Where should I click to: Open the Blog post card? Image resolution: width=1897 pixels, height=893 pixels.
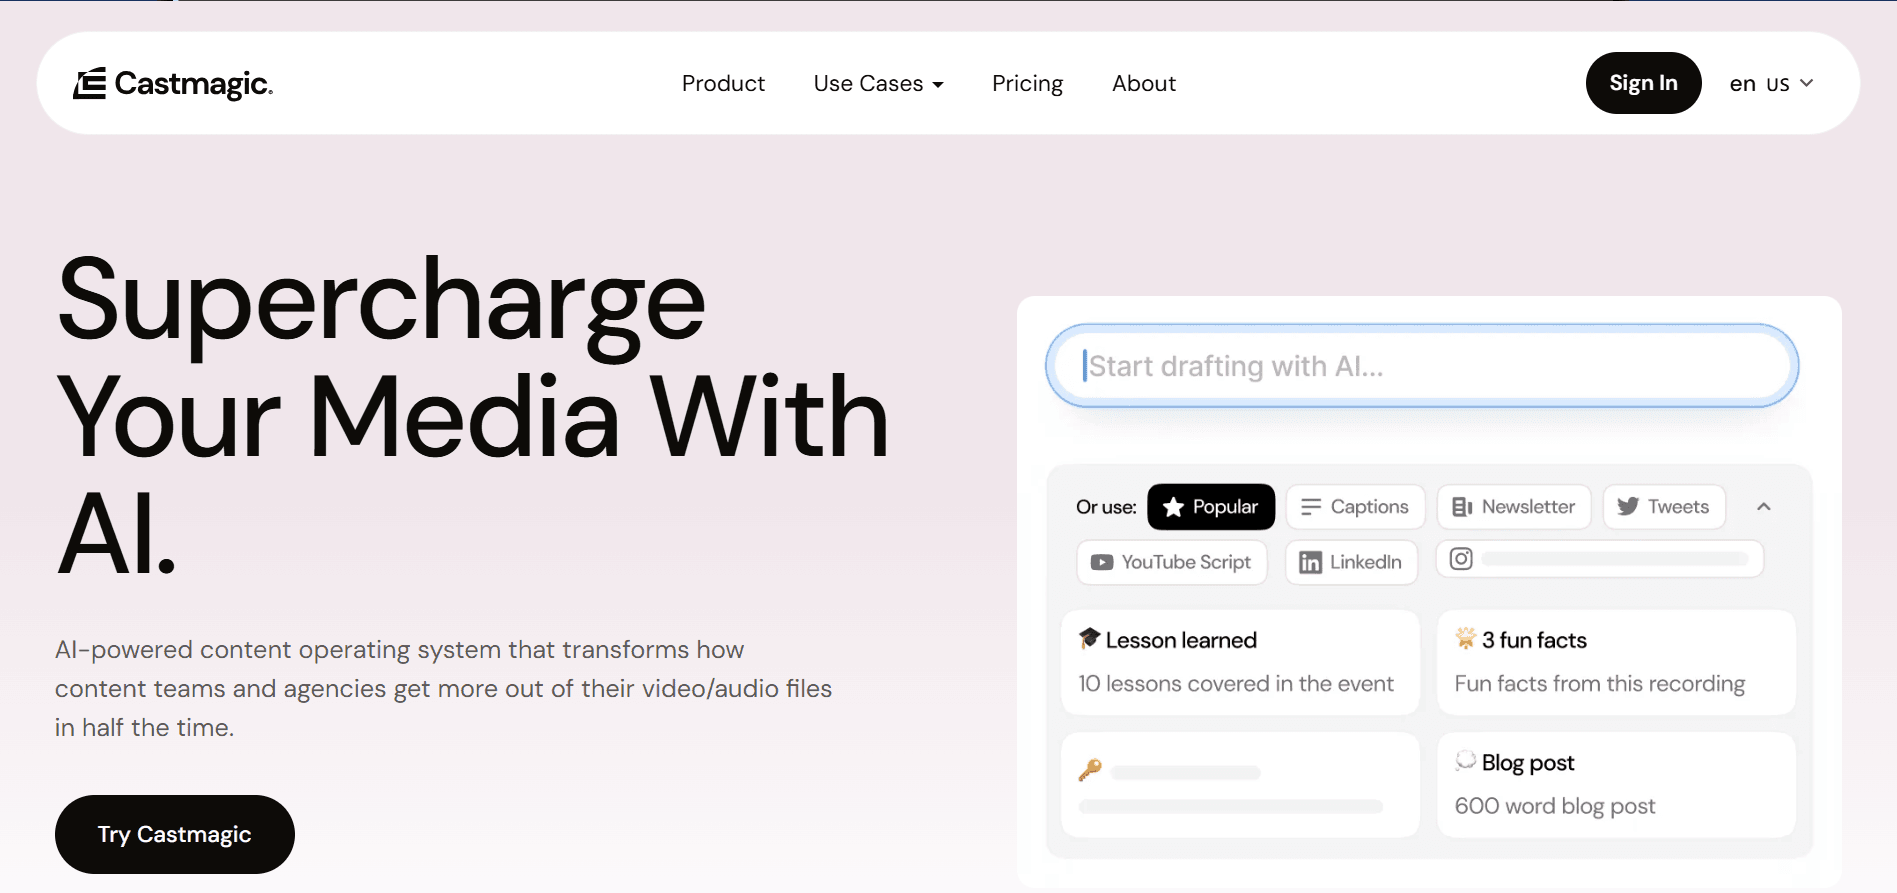pyautogui.click(x=1616, y=785)
